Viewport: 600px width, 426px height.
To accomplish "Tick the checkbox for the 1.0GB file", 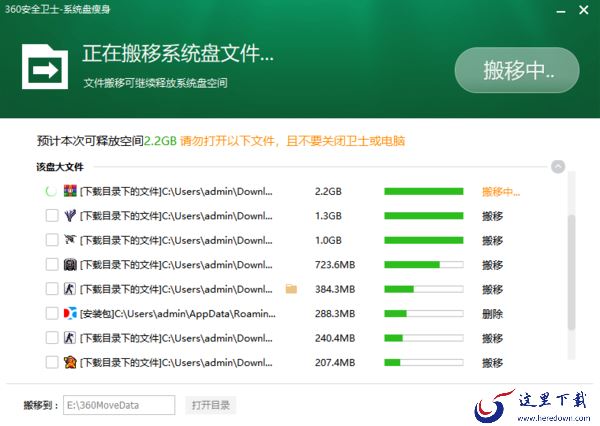I will 52,240.
